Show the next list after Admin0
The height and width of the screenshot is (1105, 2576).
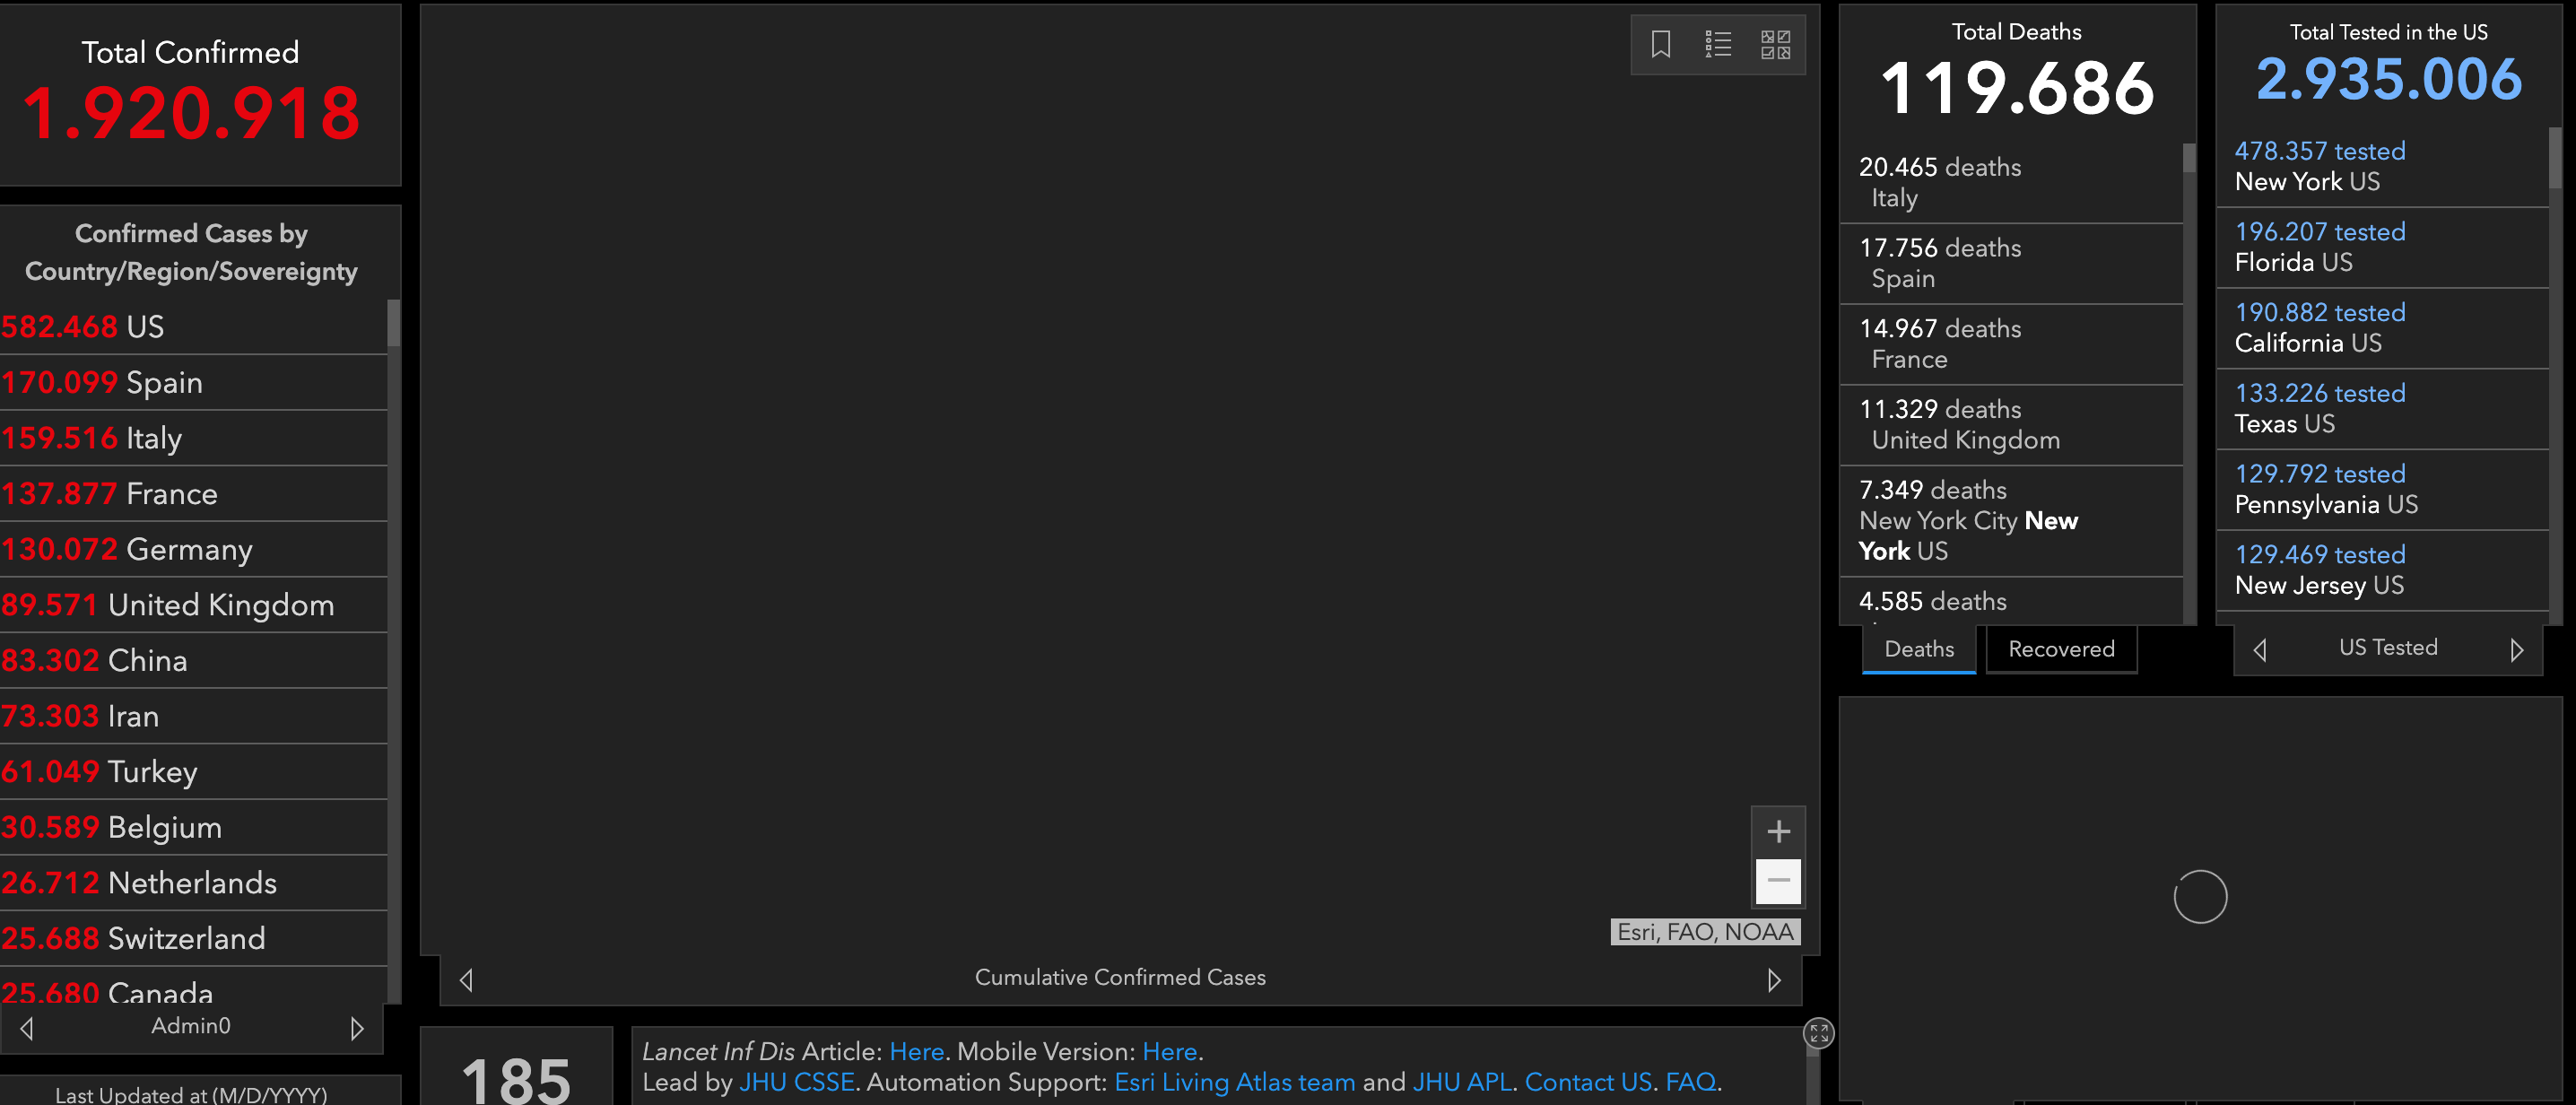click(x=357, y=1028)
